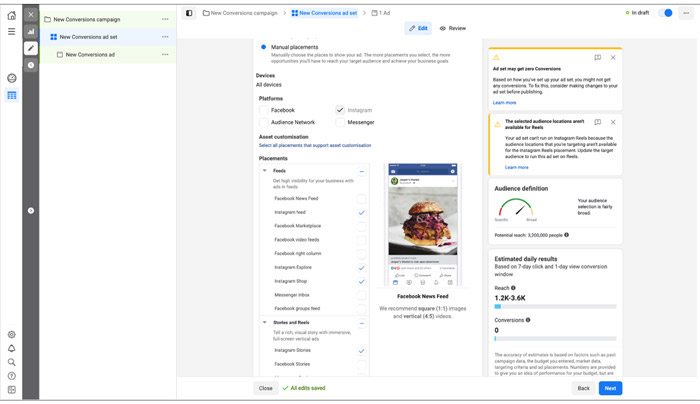This screenshot has height=404, width=700.
Task: Dismiss the Reels locations warning
Action: click(x=613, y=122)
